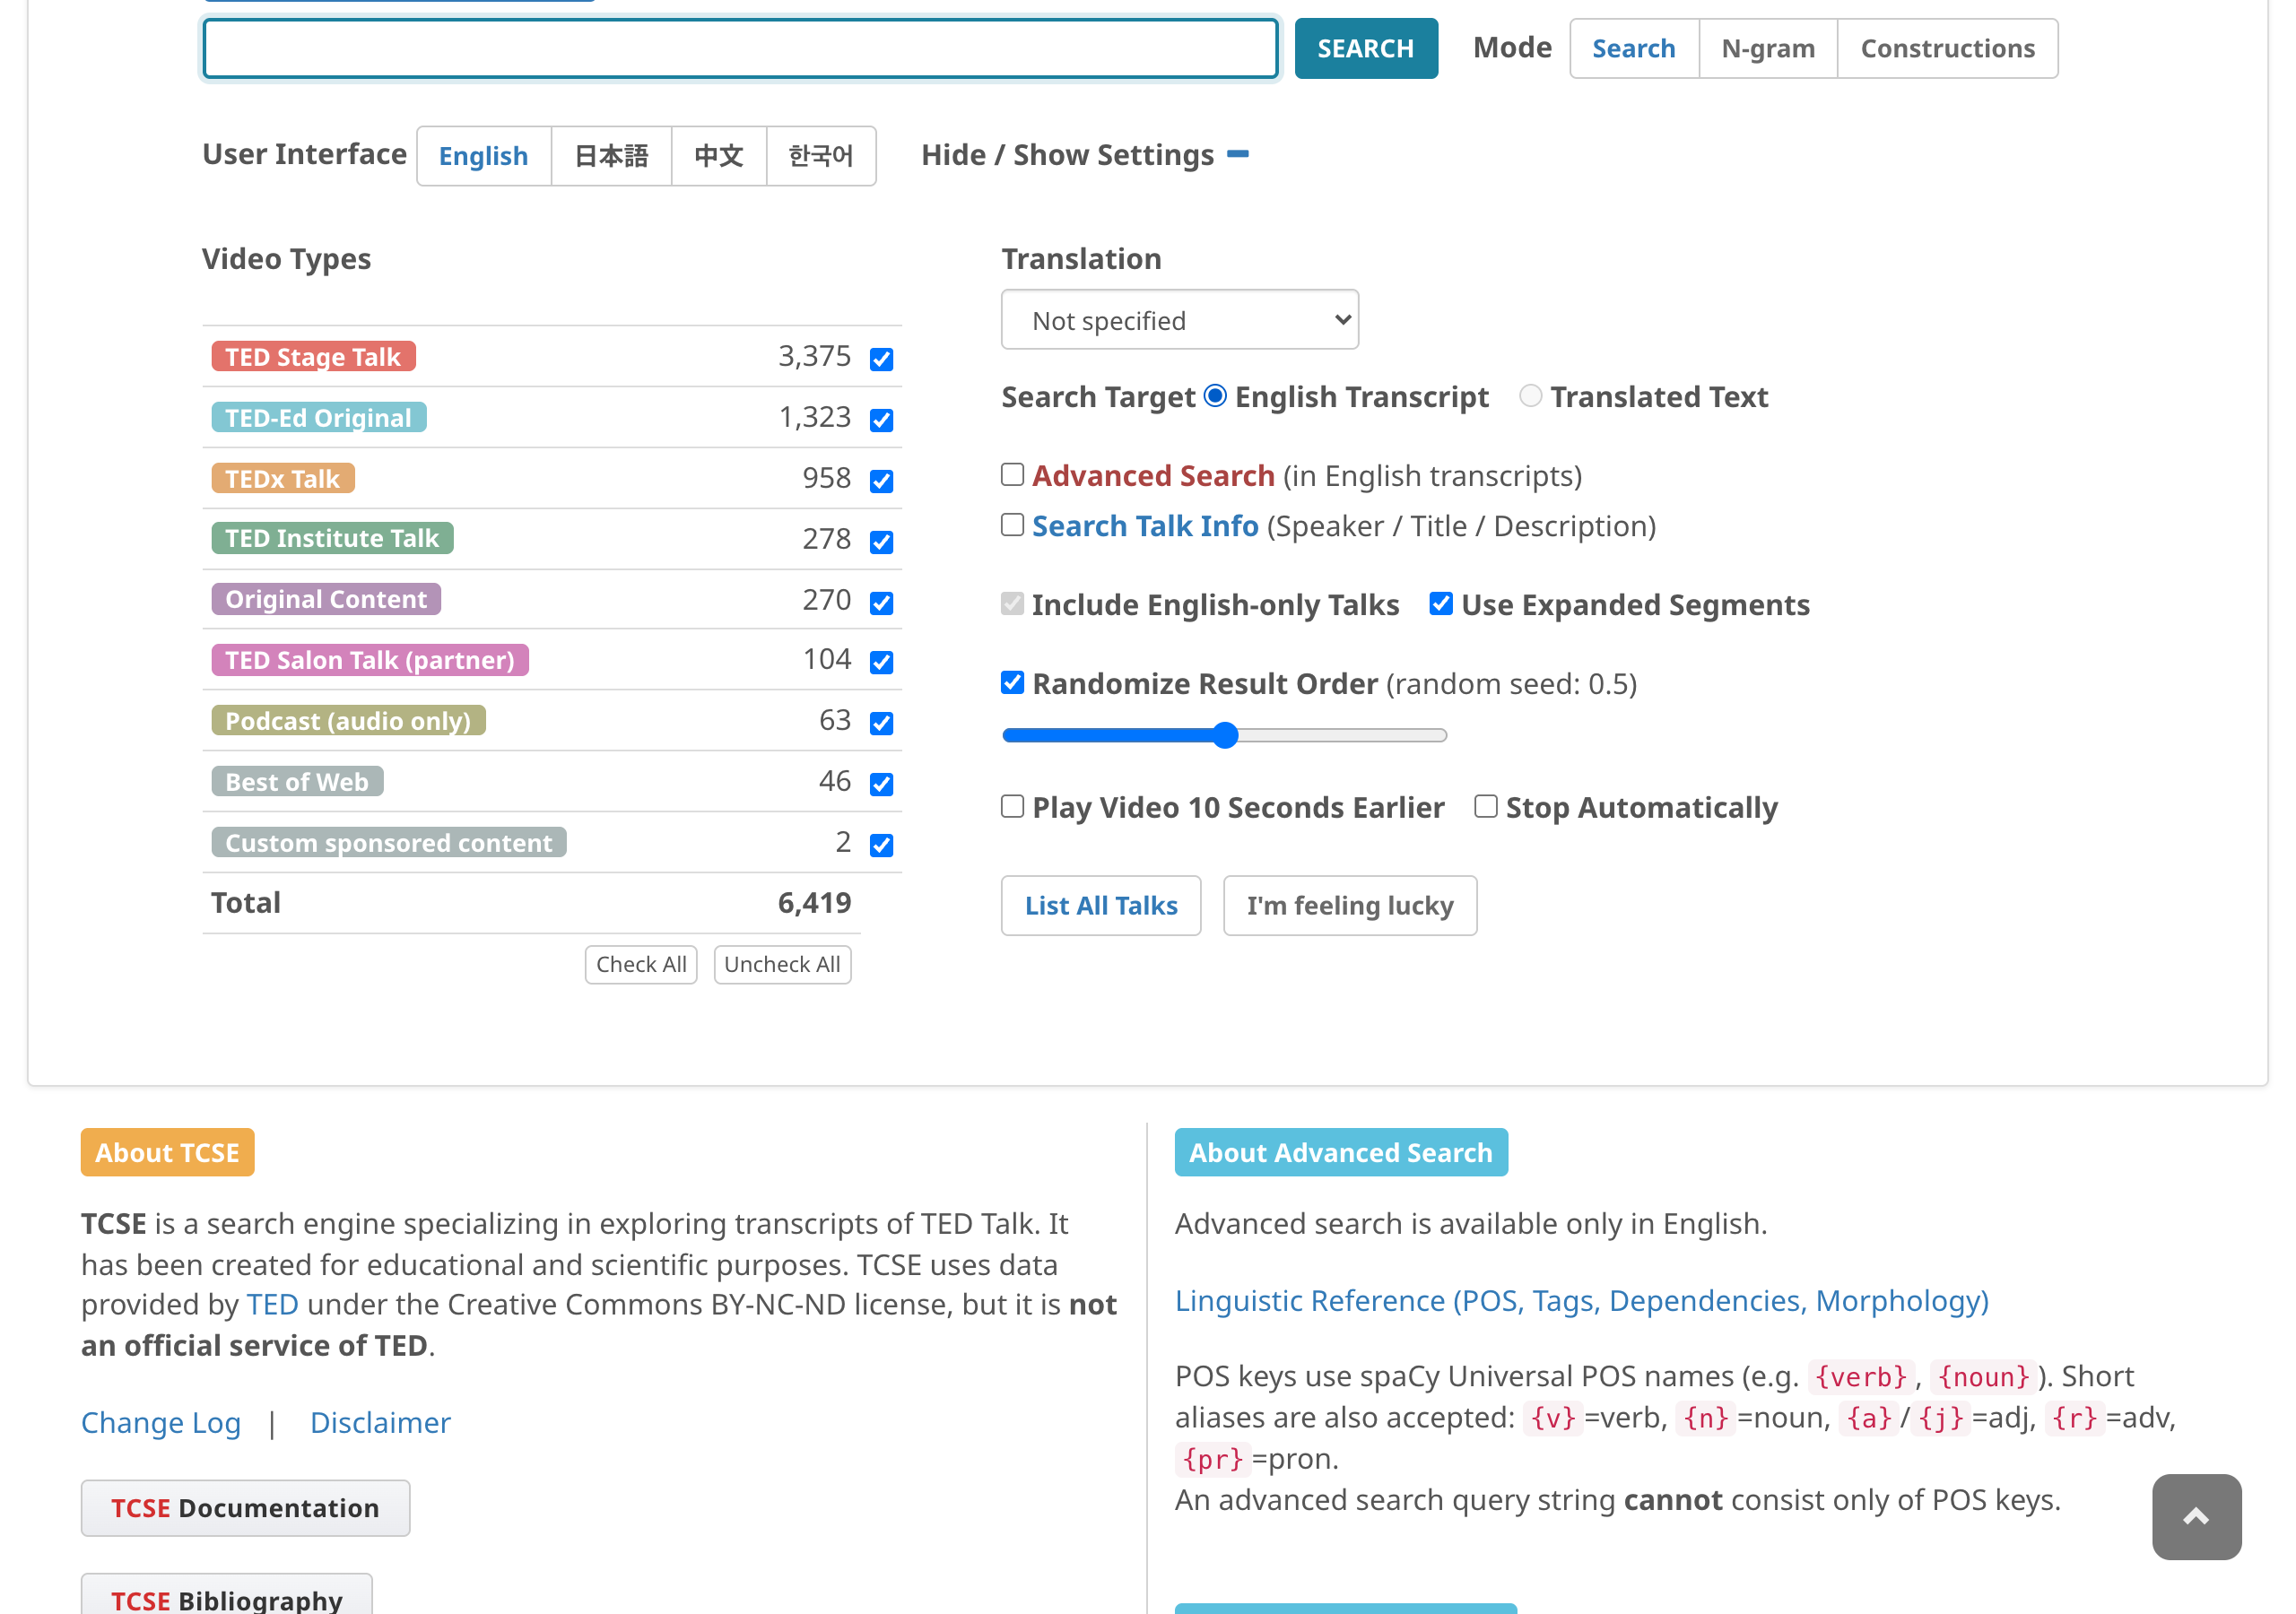Screen dimensions: 2296x1614
Task: Click the TED Stage Talk badge
Action: click(313, 356)
